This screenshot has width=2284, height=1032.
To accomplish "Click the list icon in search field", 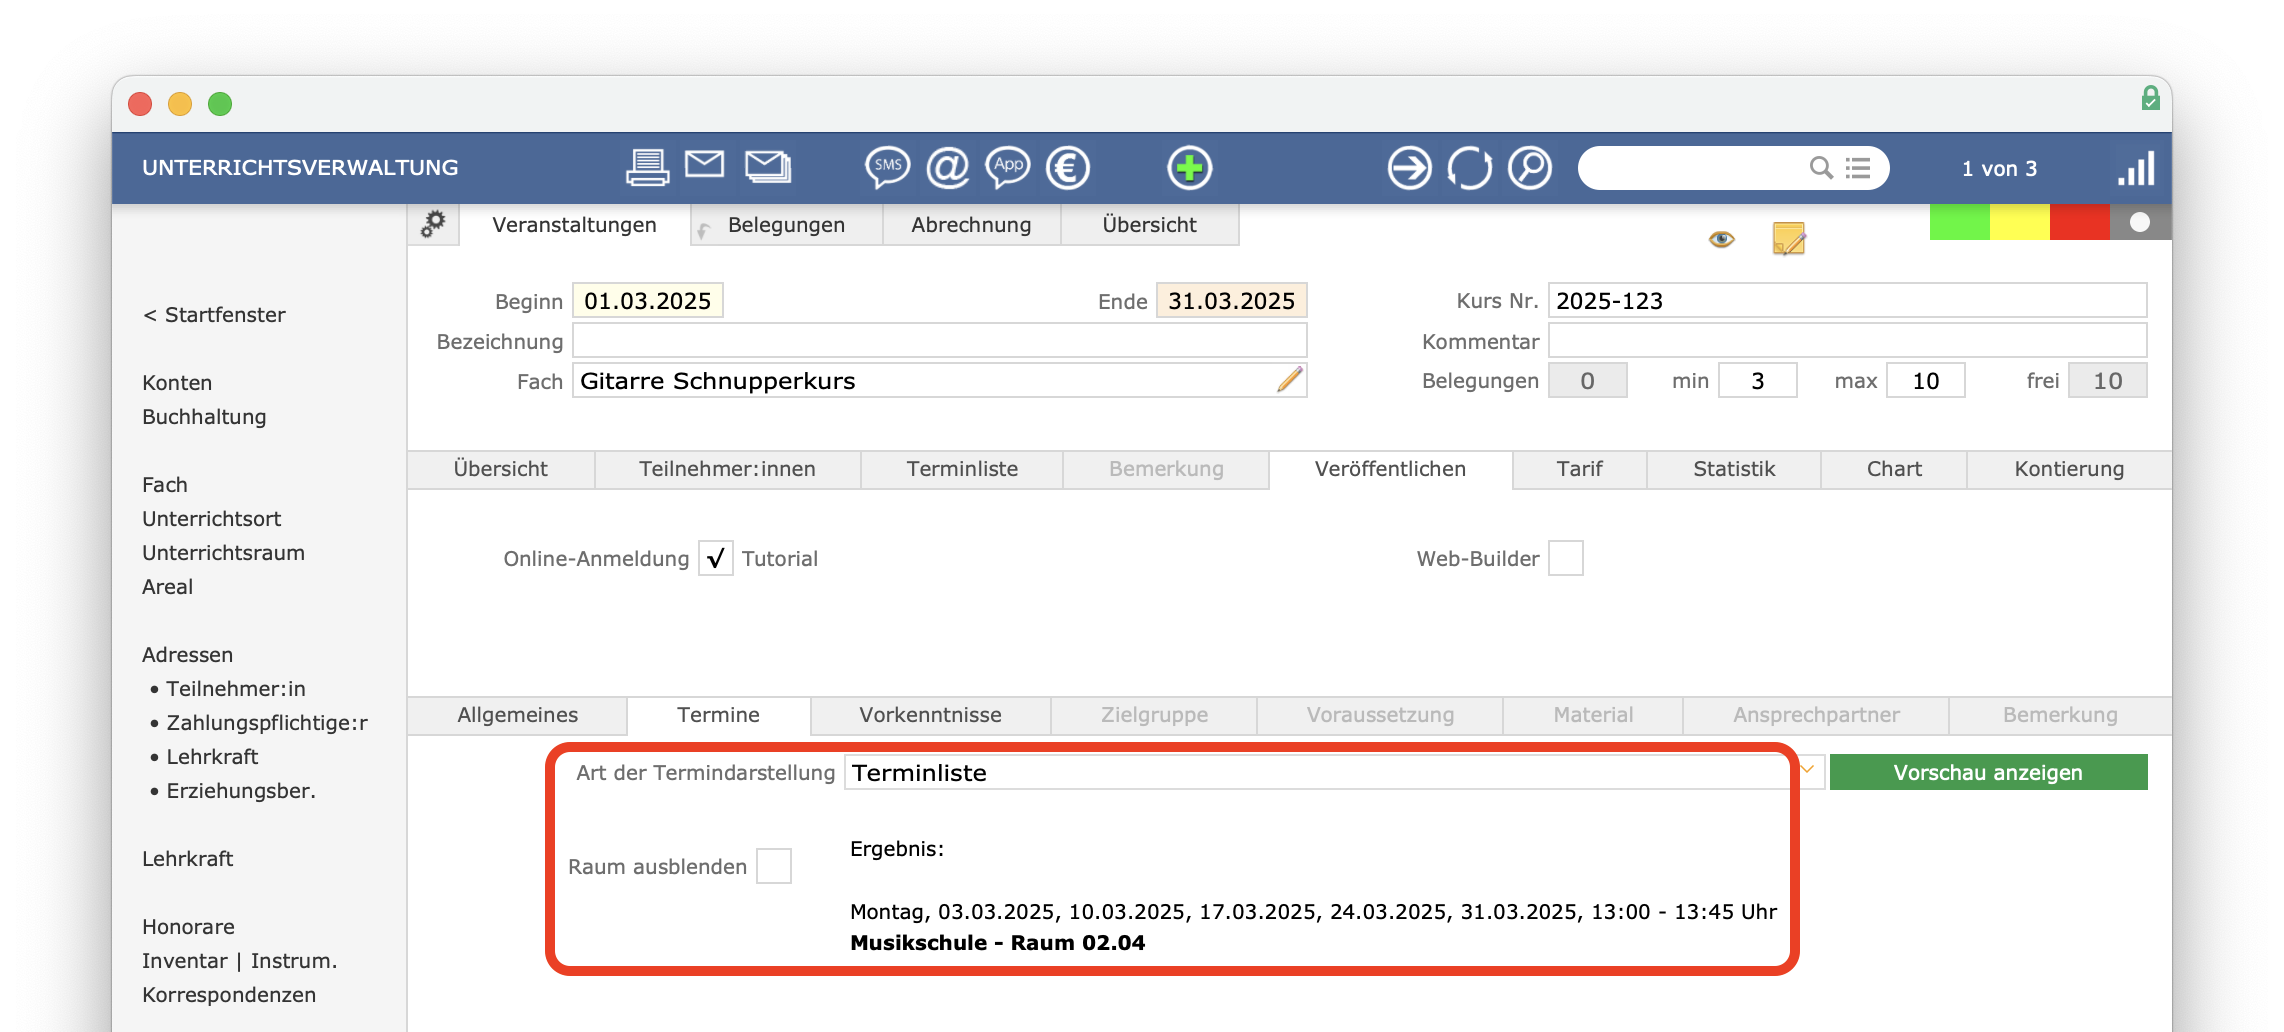I will [x=1858, y=168].
